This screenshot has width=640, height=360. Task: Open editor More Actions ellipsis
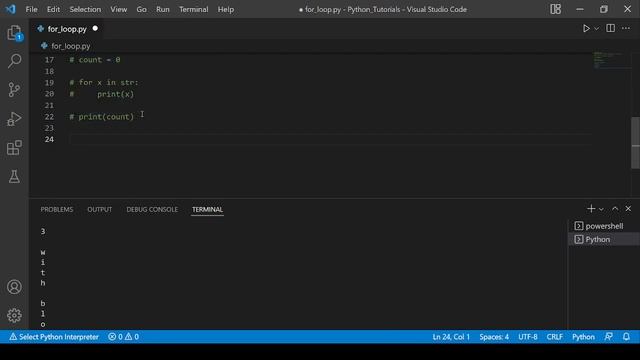(626, 28)
